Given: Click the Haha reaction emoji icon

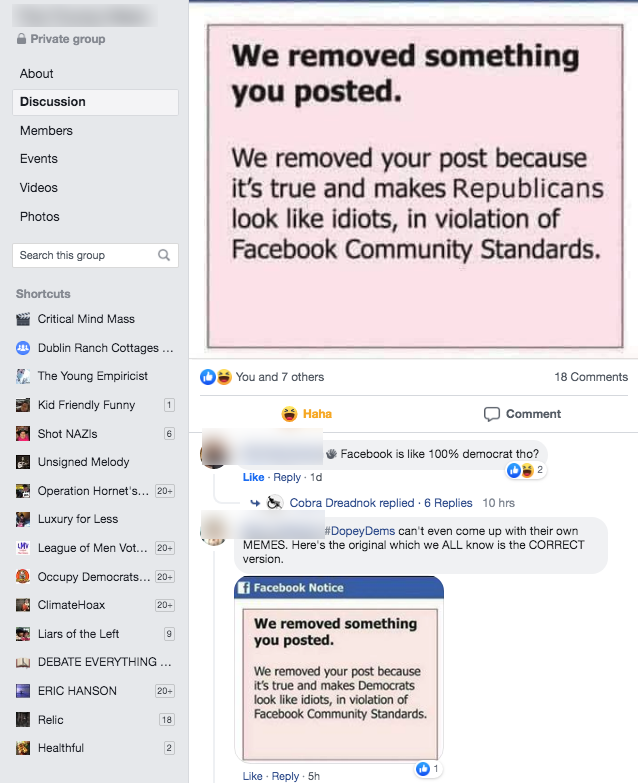Looking at the screenshot, I should [x=289, y=414].
